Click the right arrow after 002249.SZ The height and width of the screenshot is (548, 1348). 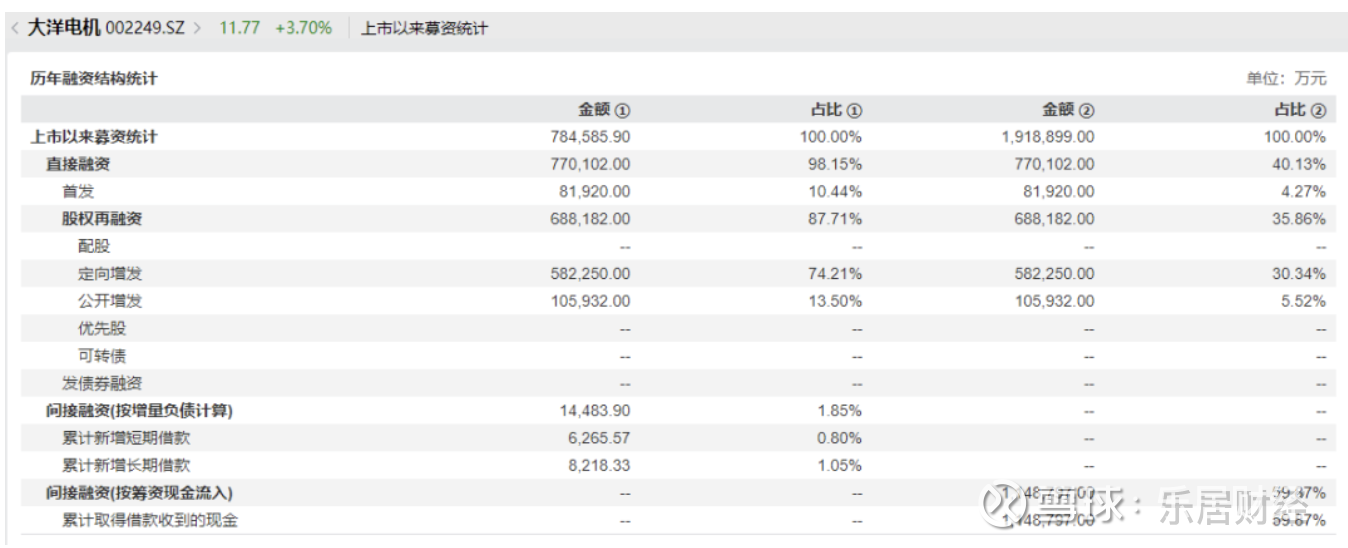[197, 29]
